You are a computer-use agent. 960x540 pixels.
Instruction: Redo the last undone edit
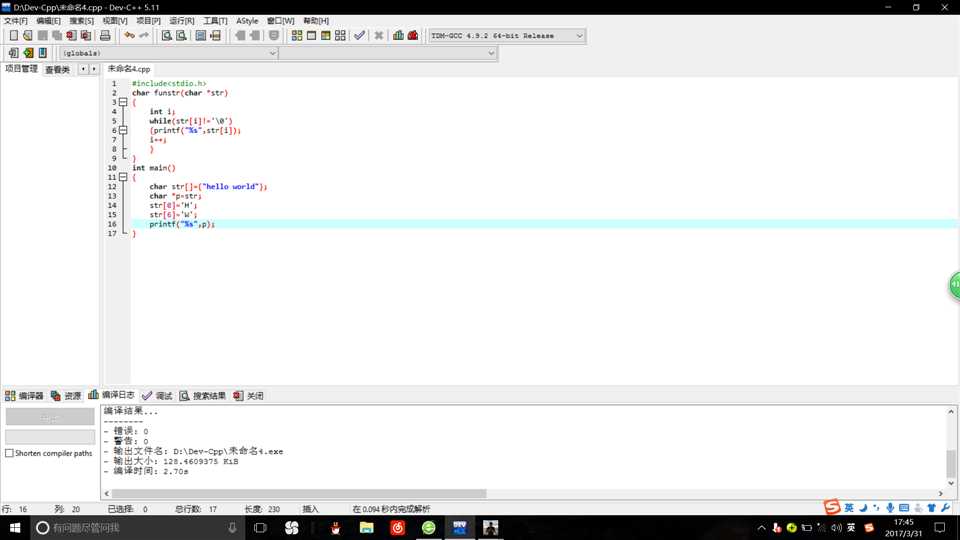(x=144, y=36)
